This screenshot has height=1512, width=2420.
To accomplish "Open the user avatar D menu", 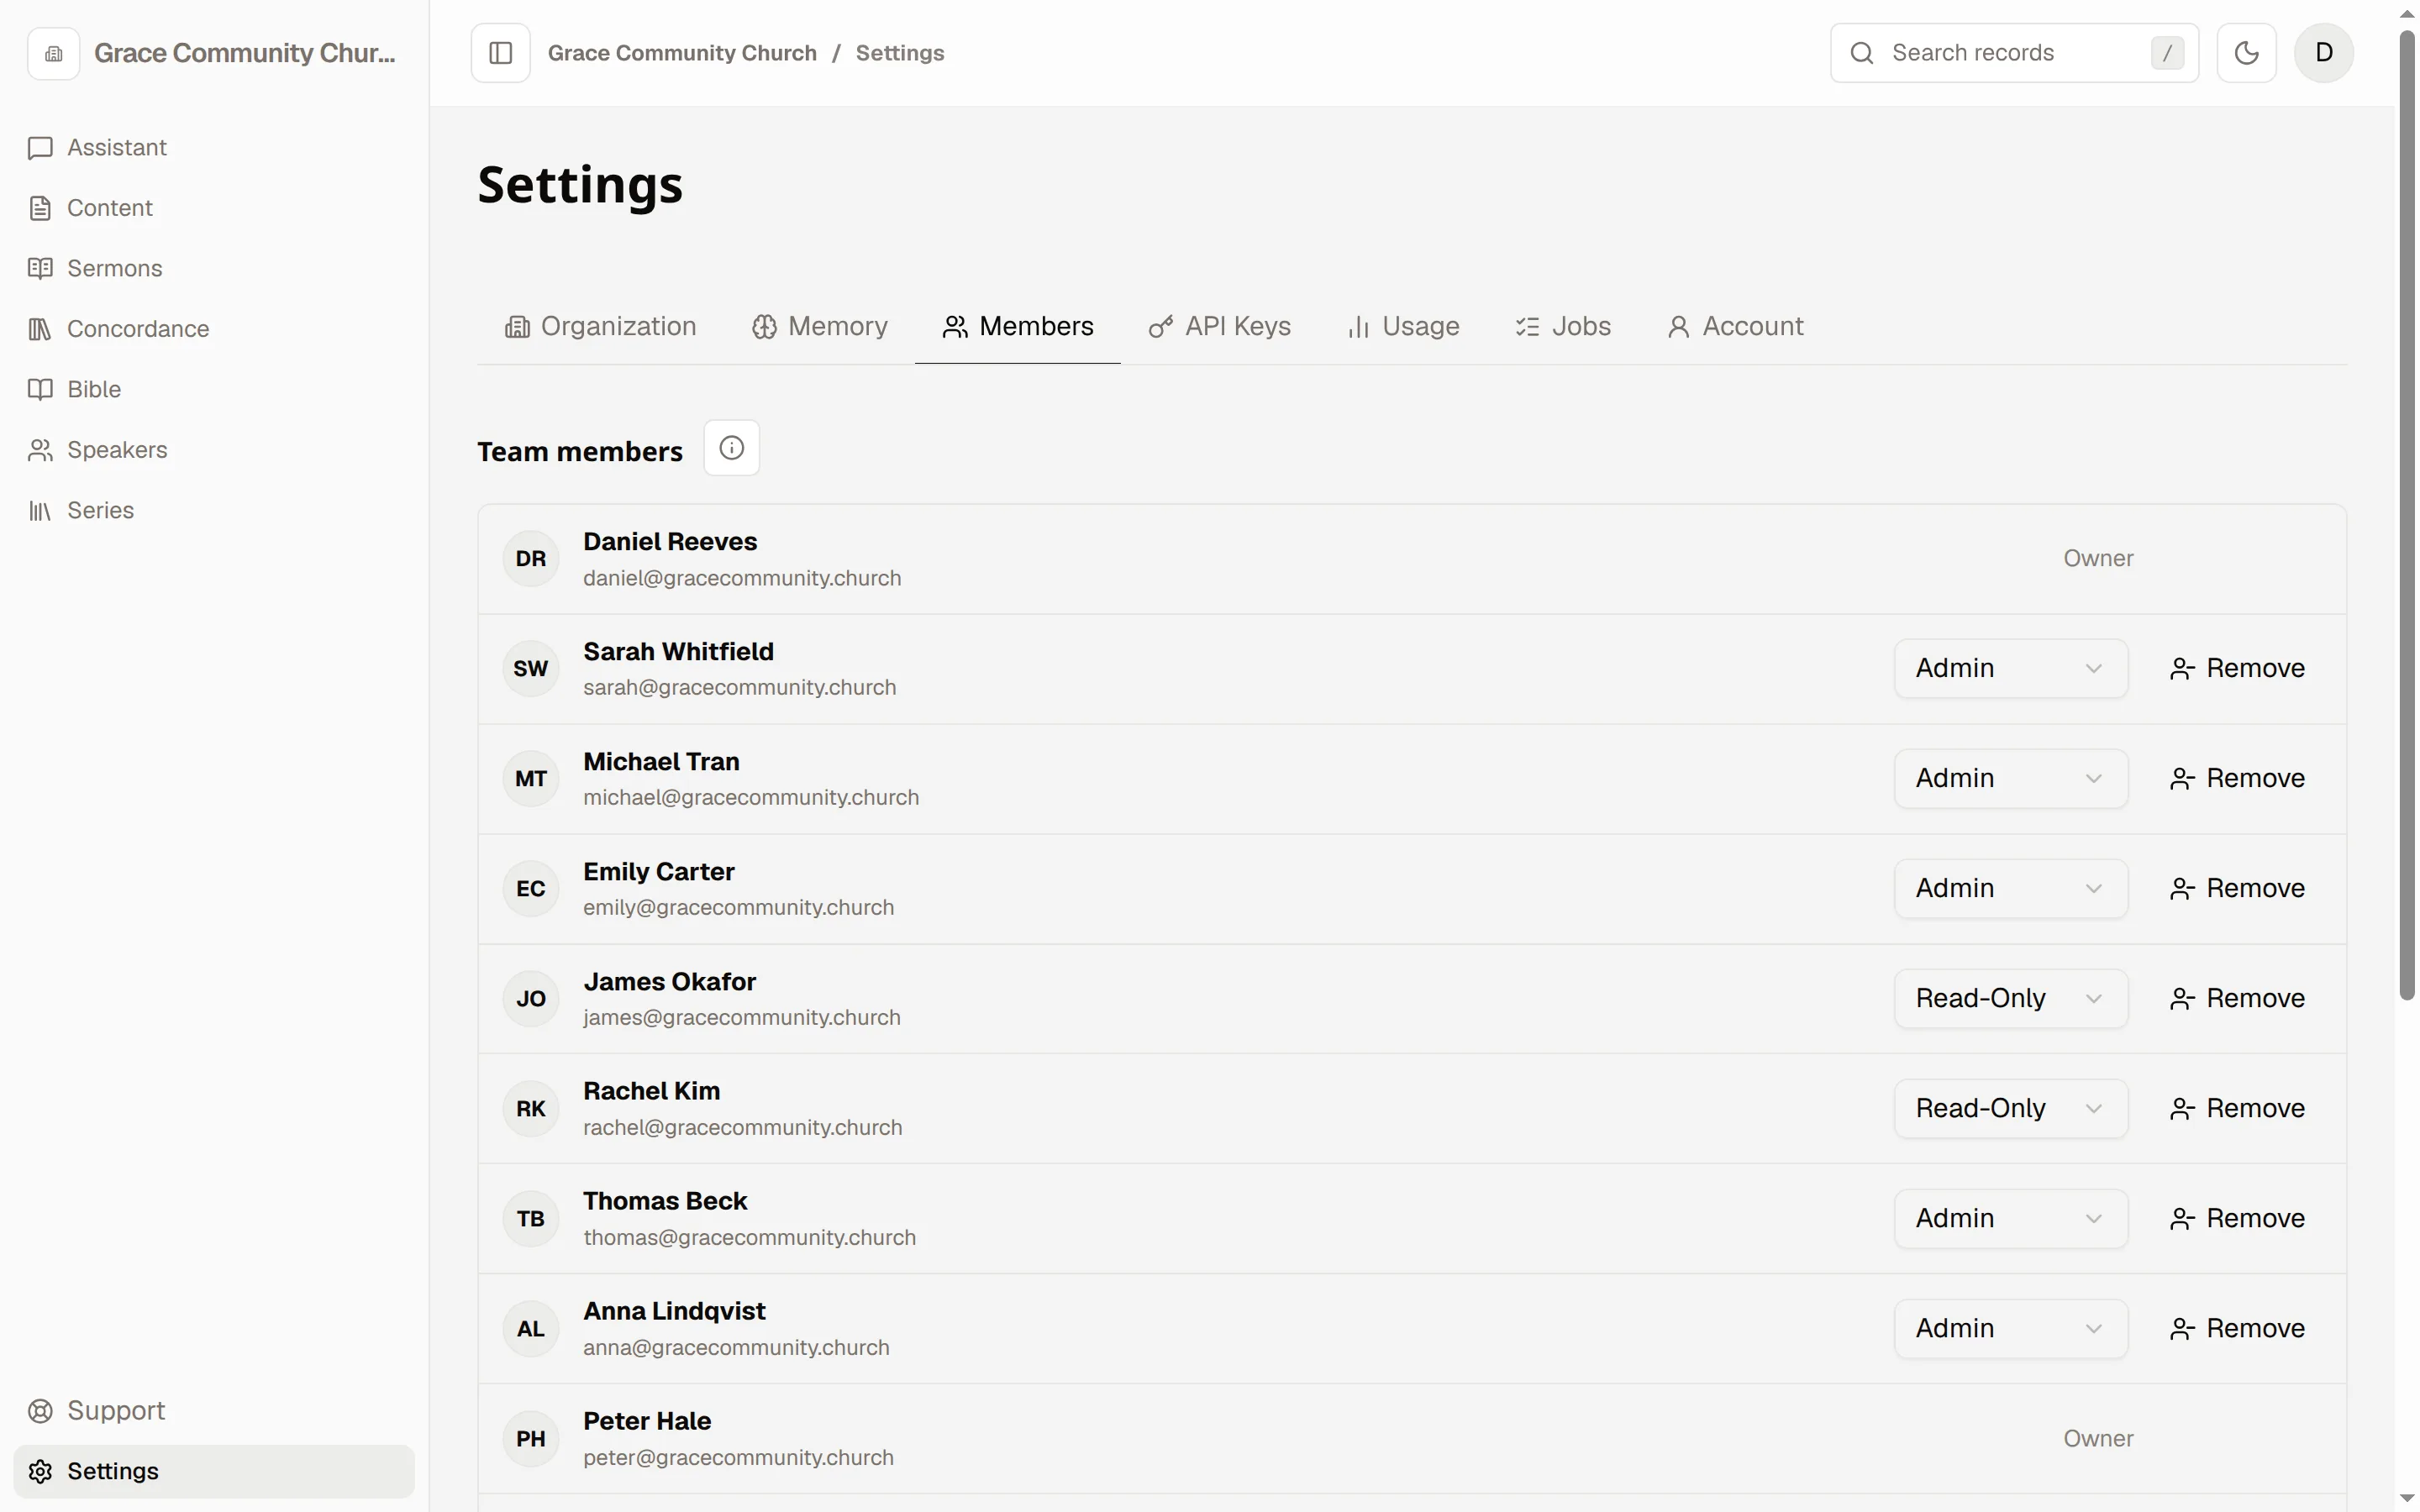I will [x=2324, y=53].
